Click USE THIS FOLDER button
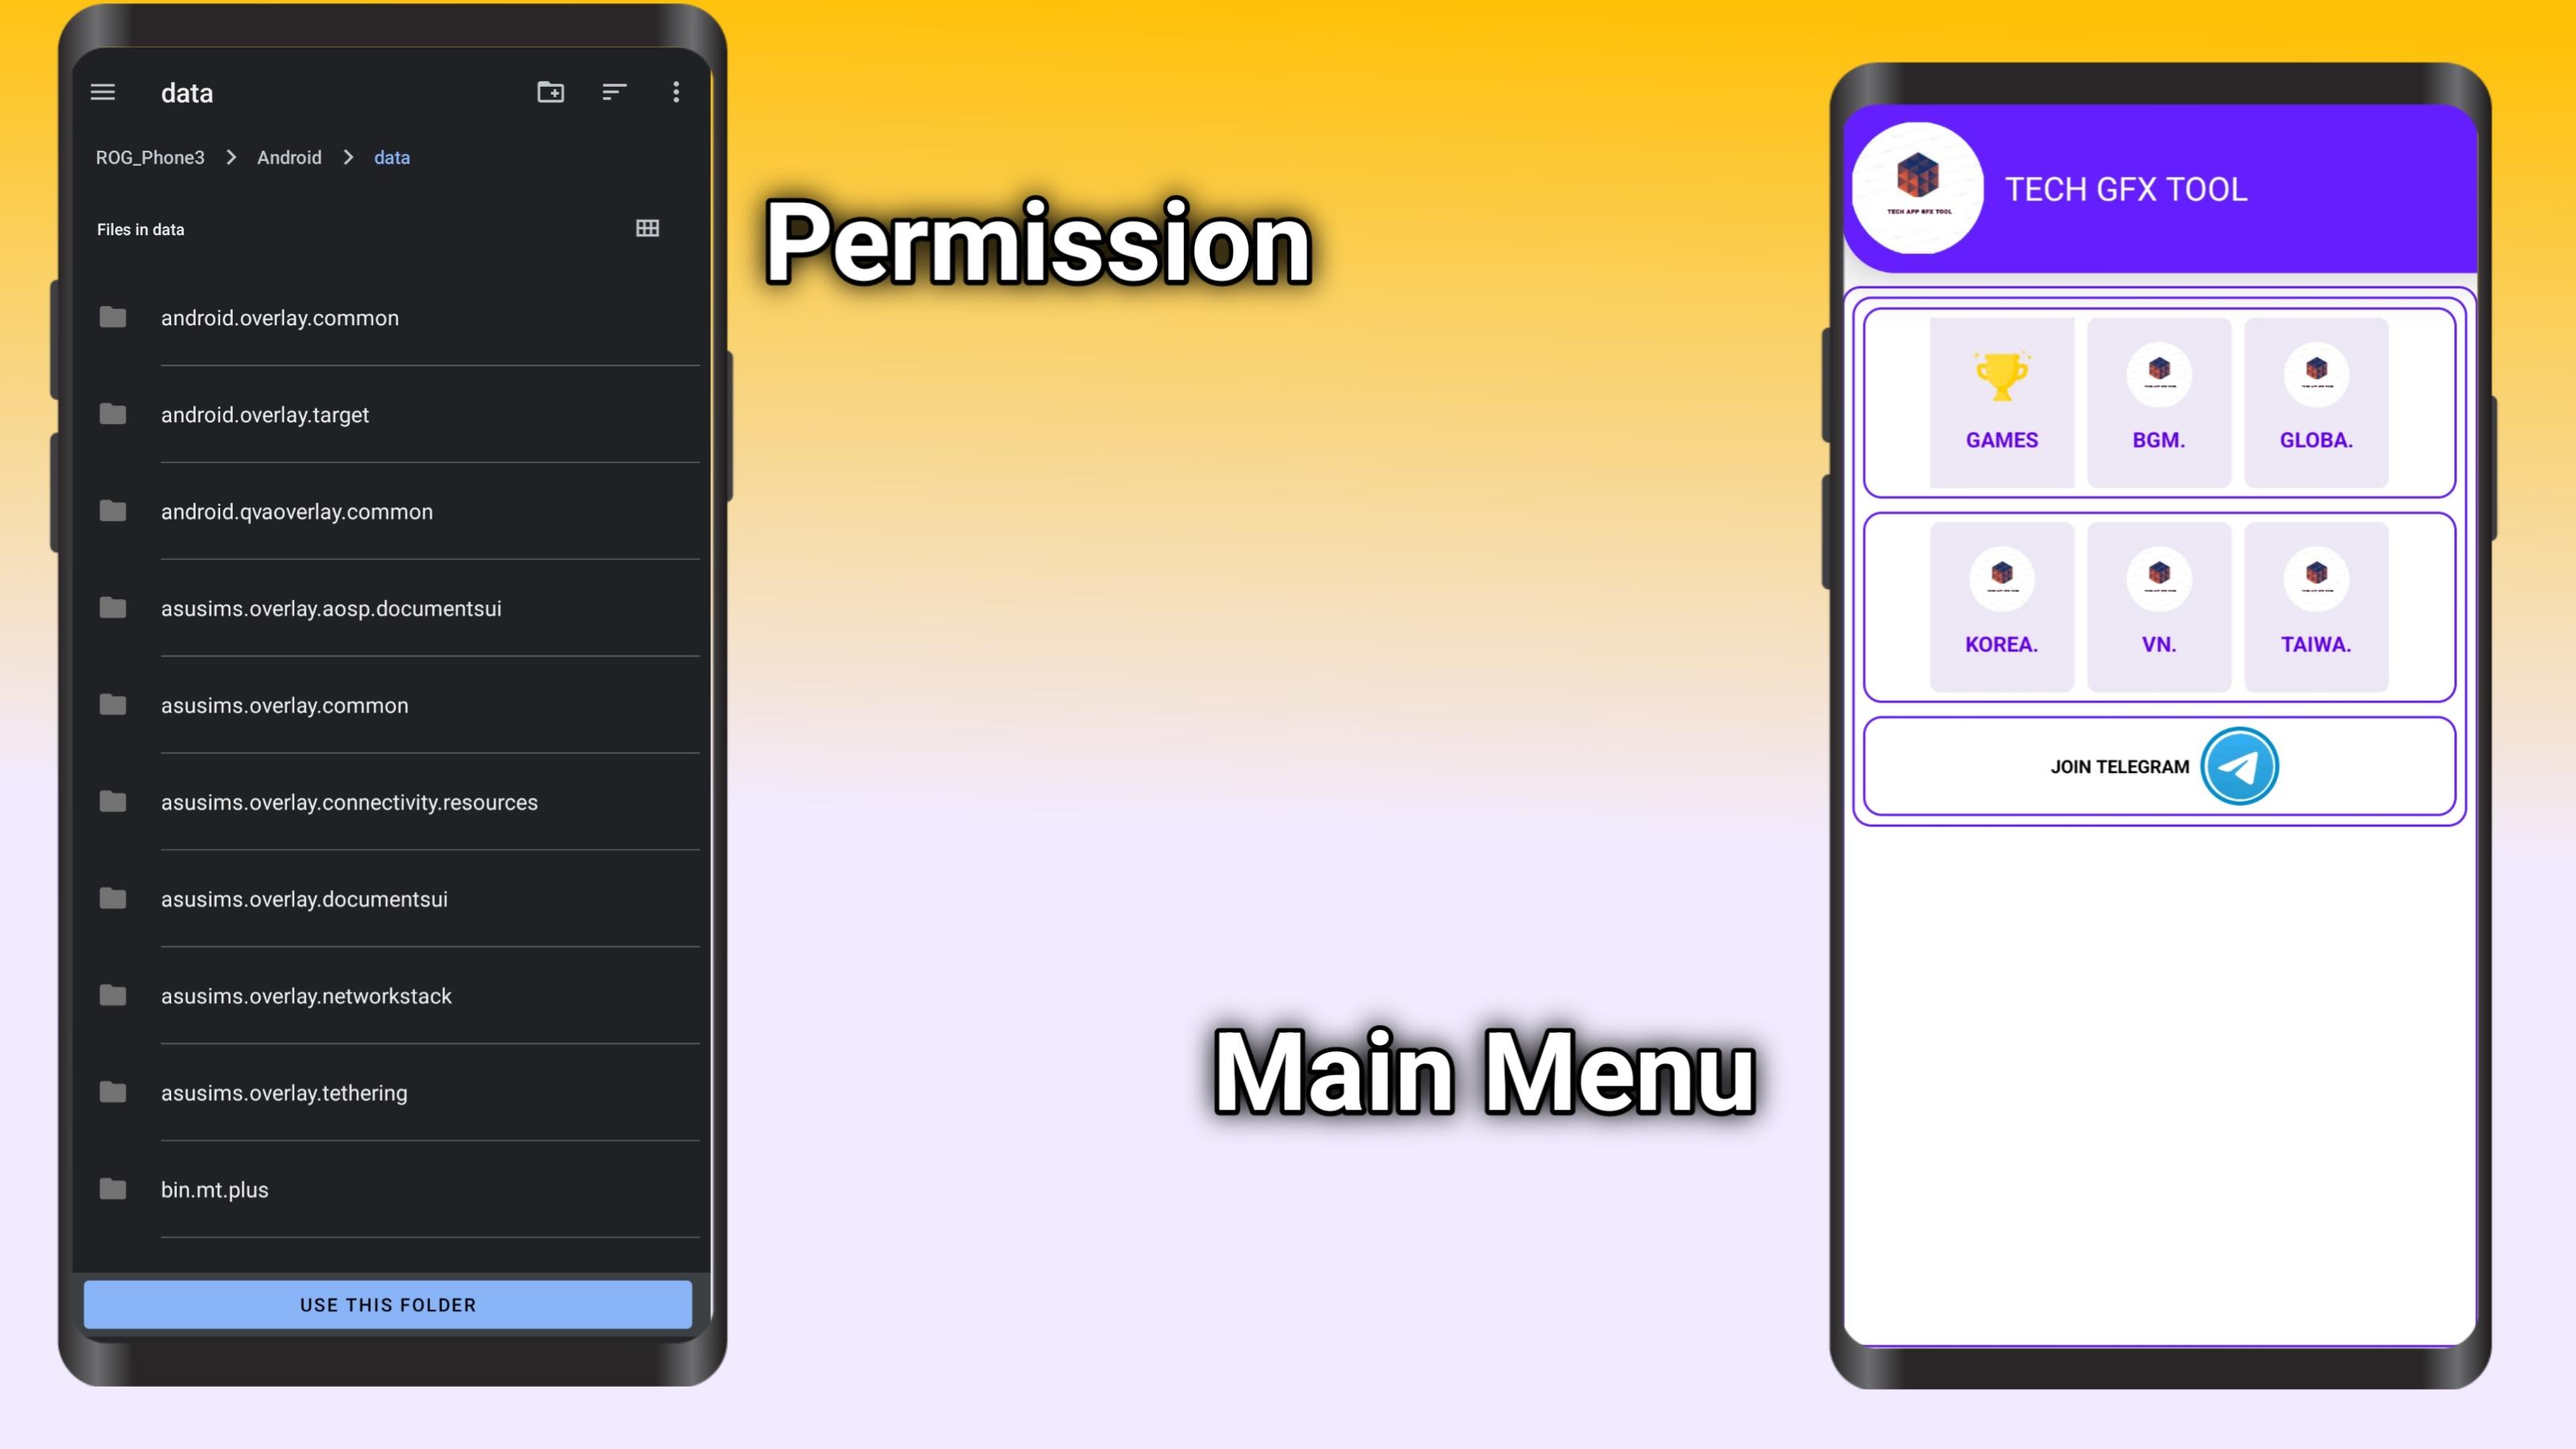The height and width of the screenshot is (1449, 2576). click(388, 1304)
